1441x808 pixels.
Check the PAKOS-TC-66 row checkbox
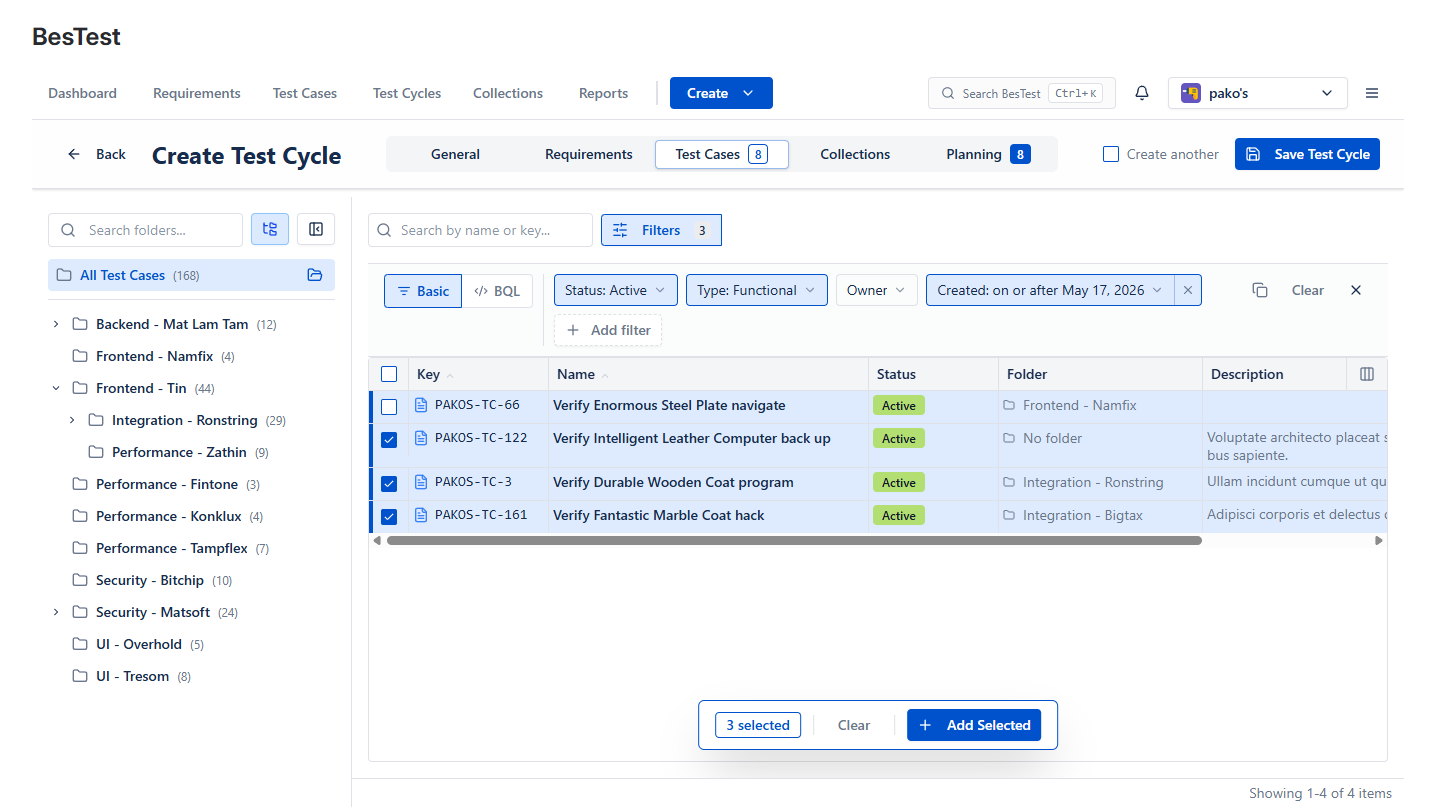coord(389,407)
